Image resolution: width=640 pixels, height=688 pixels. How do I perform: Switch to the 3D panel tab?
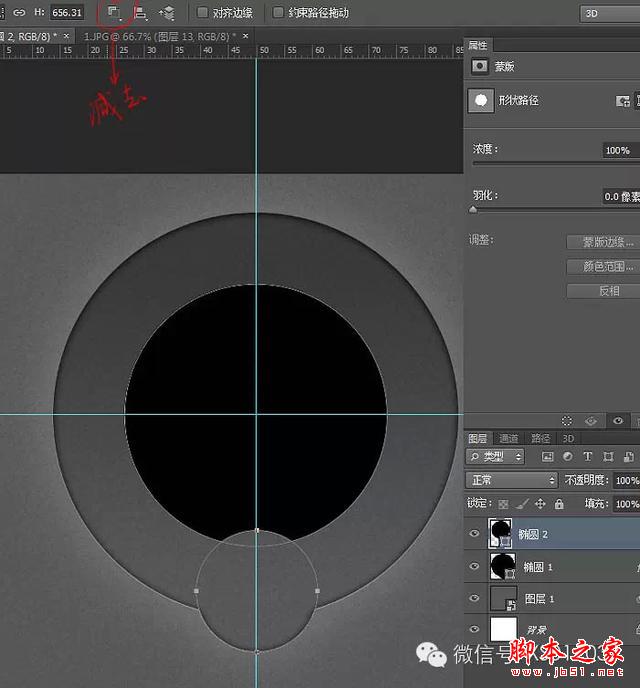[568, 438]
